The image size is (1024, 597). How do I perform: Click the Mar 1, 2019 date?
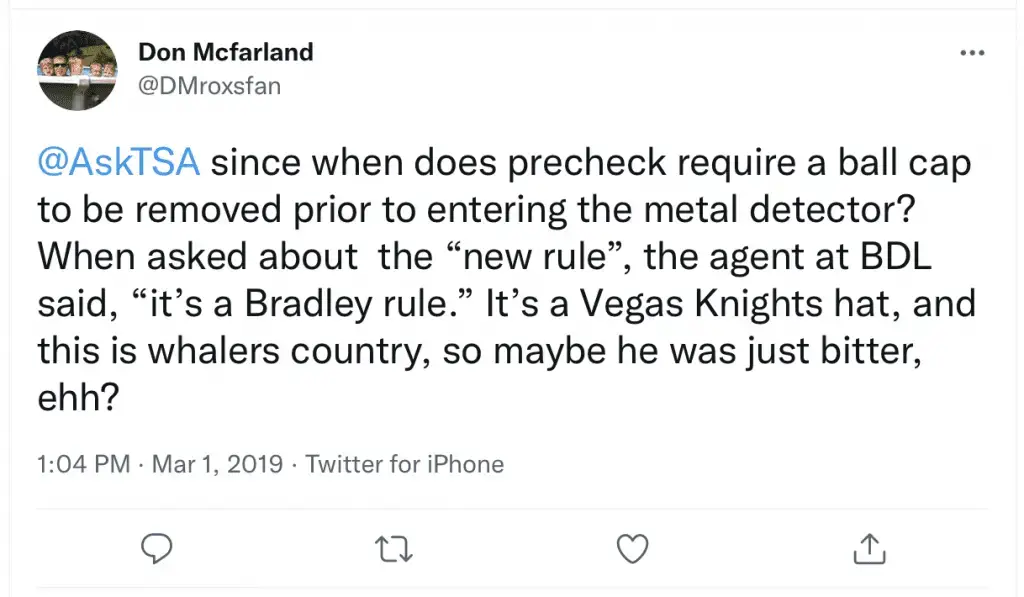[x=217, y=464]
